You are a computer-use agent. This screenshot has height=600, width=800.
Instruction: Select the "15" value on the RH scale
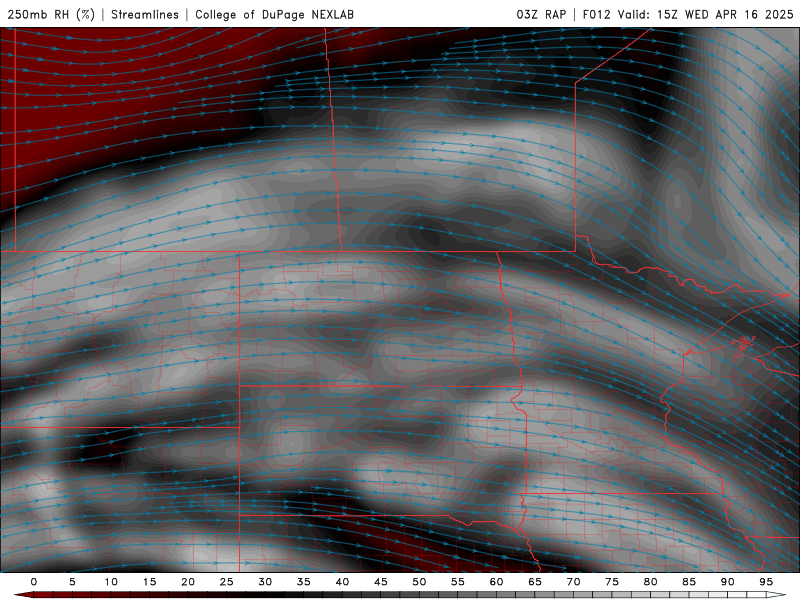149,582
